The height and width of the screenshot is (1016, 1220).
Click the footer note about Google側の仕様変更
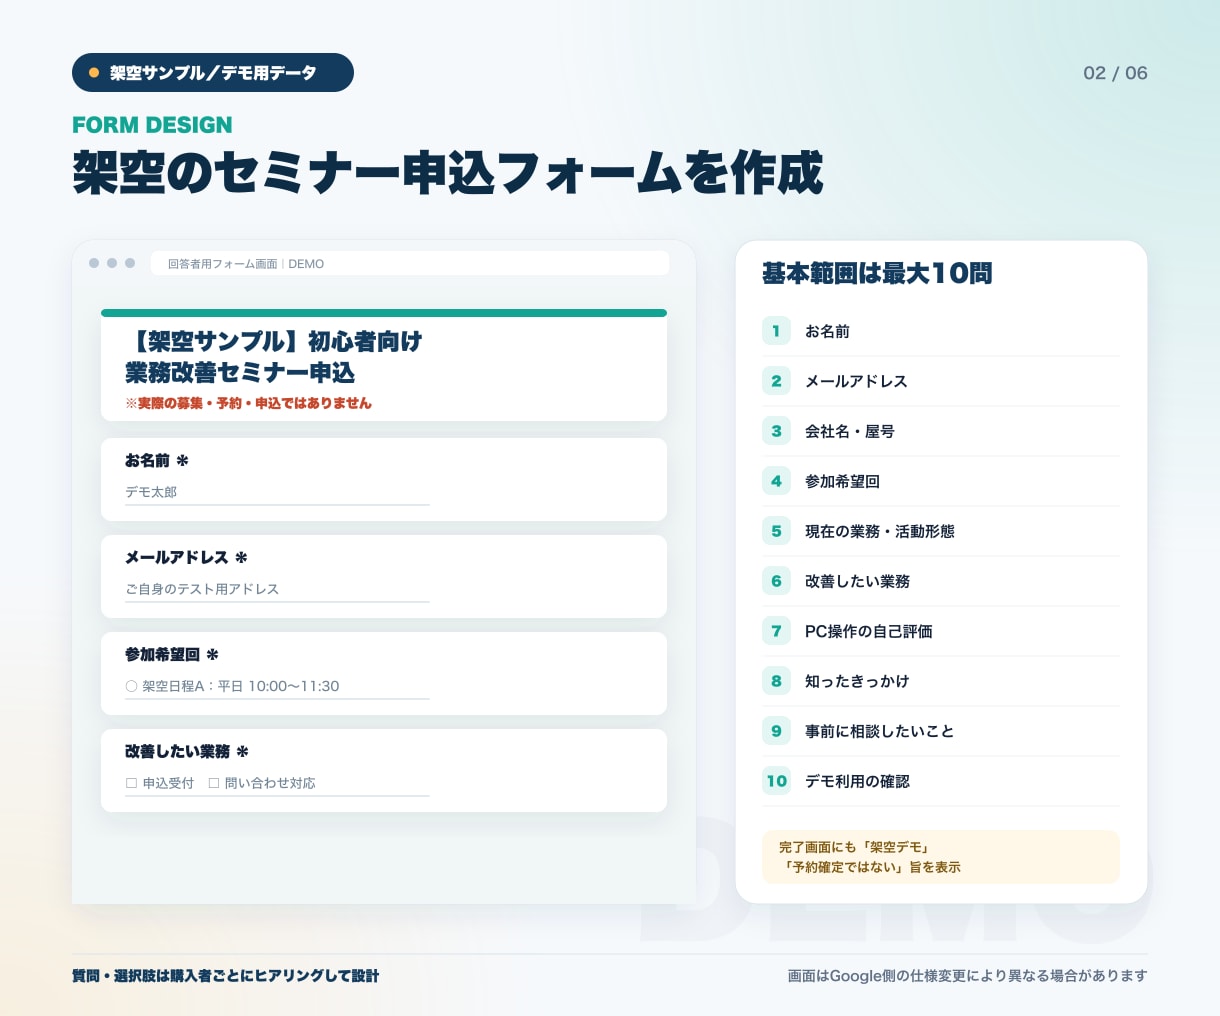click(967, 975)
